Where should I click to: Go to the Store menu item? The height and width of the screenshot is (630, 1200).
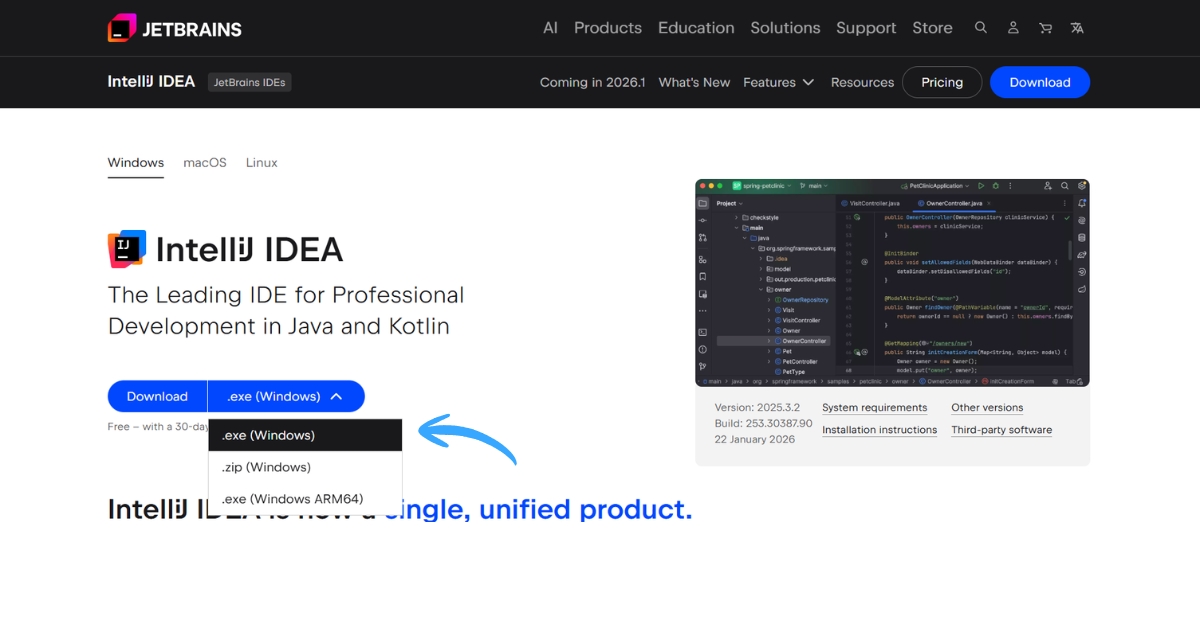pyautogui.click(x=932, y=28)
